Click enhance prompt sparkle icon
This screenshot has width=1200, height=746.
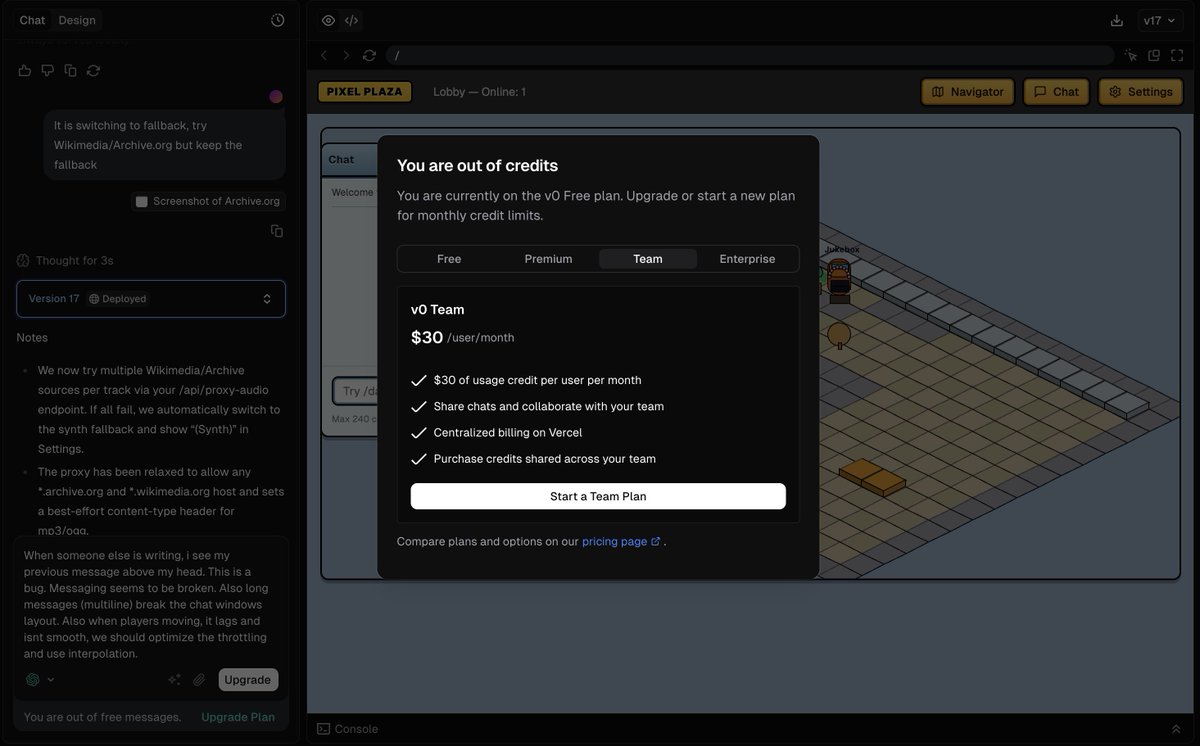pyautogui.click(x=174, y=679)
